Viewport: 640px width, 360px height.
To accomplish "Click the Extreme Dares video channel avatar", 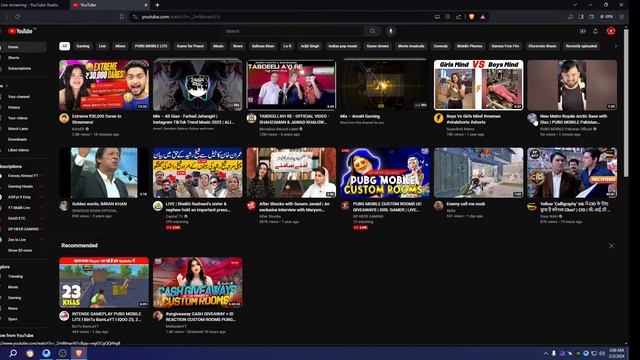I will 64,118.
